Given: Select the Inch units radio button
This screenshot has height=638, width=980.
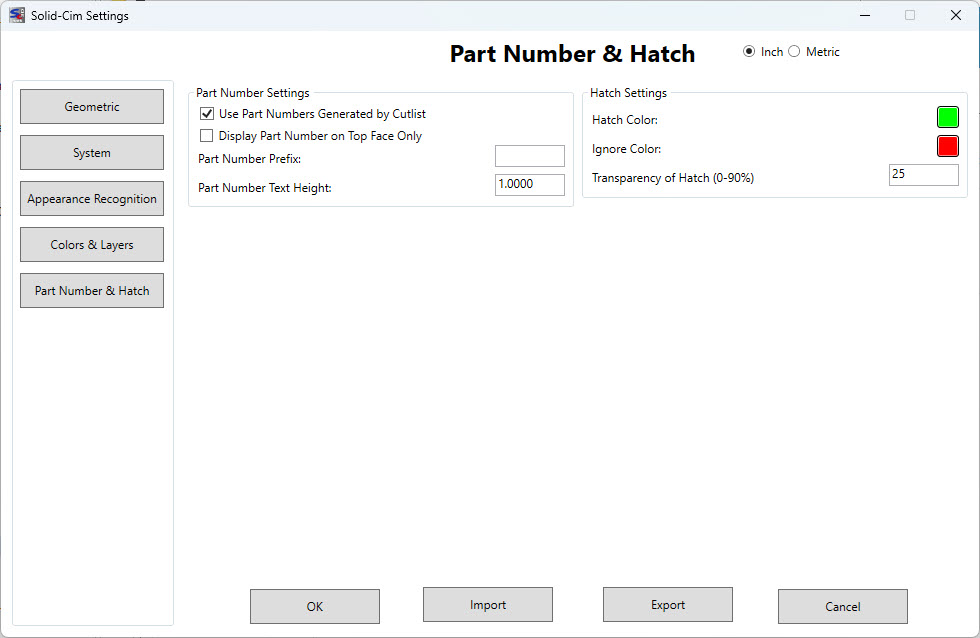Looking at the screenshot, I should [749, 51].
